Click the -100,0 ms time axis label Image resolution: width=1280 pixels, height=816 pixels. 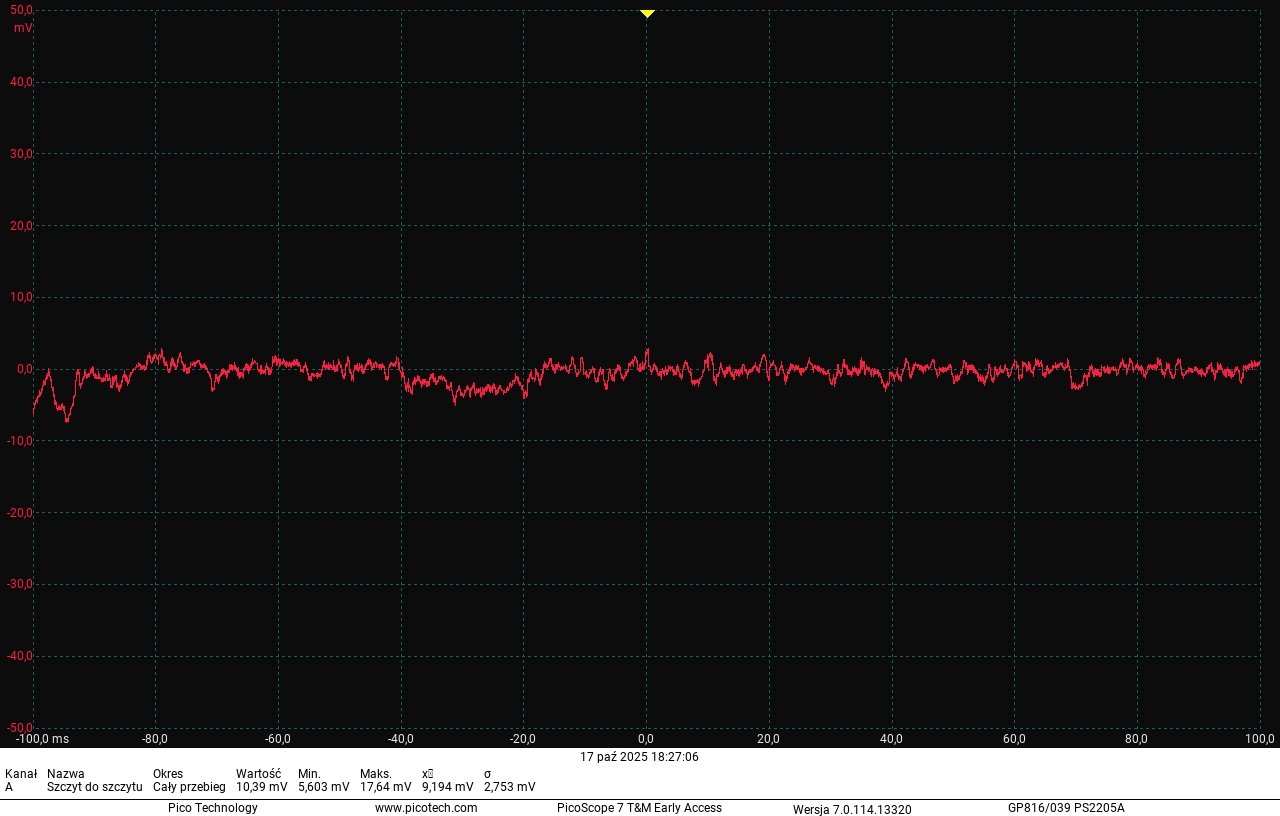(x=44, y=740)
